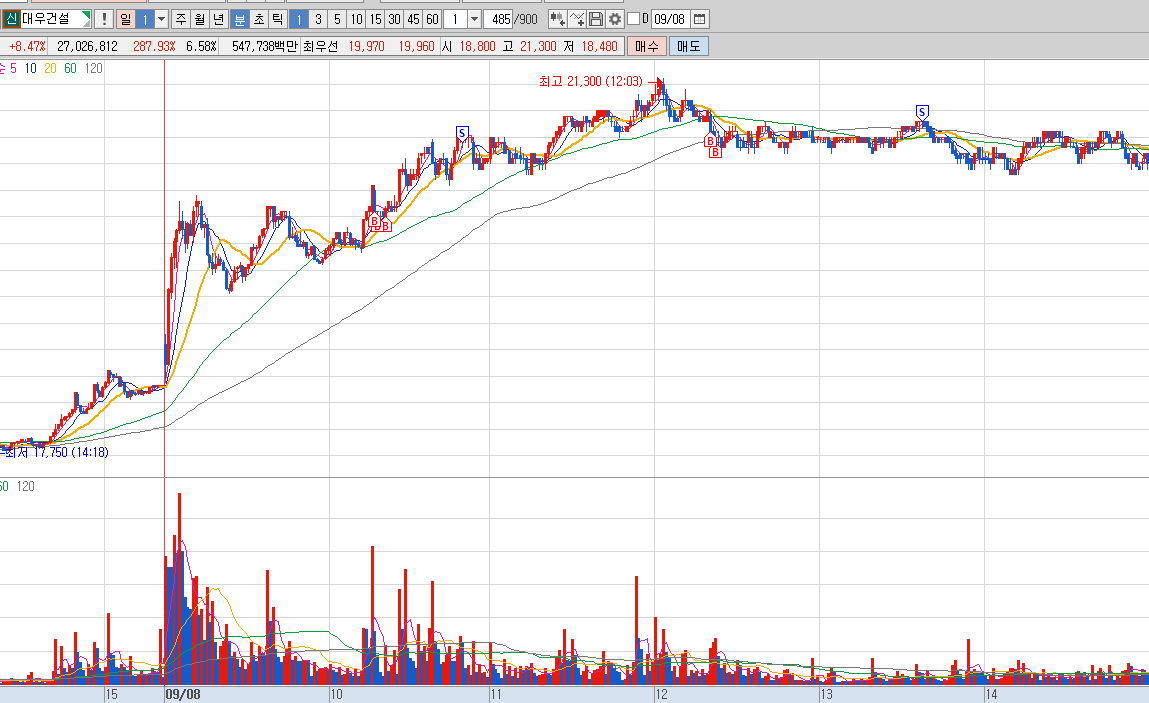
Task: Click the green 신 stock search icon
Action: [x=10, y=19]
